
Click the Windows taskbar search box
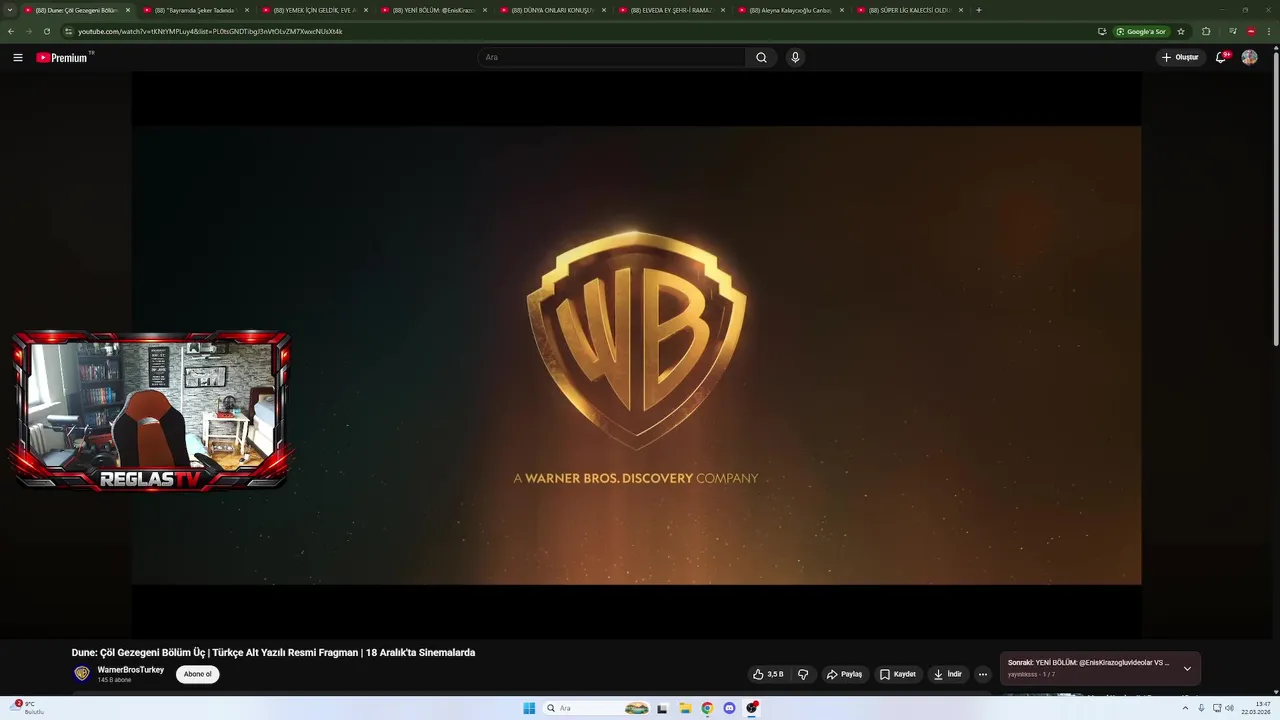coord(598,708)
